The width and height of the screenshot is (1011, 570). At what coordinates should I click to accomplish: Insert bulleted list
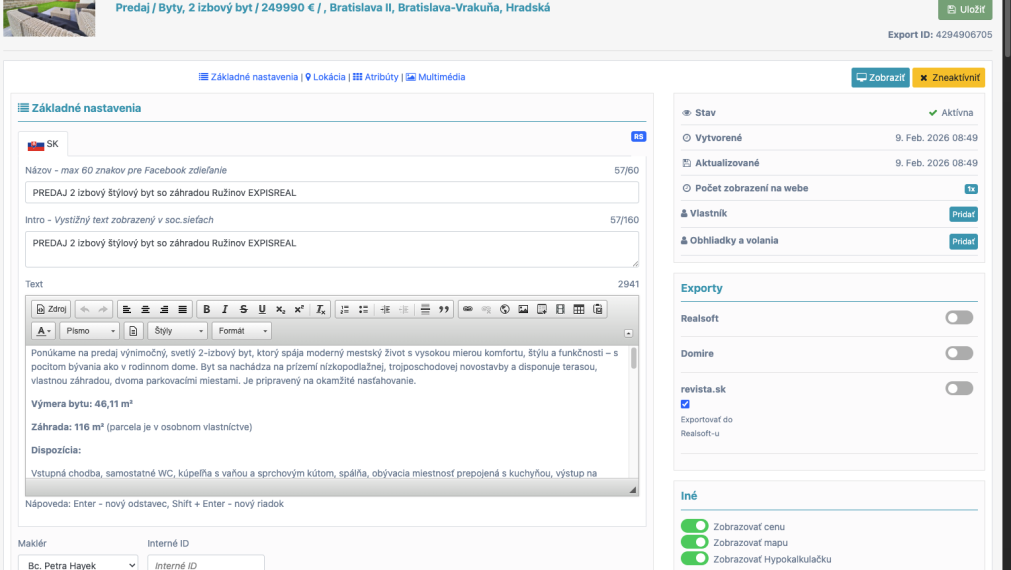[364, 310]
